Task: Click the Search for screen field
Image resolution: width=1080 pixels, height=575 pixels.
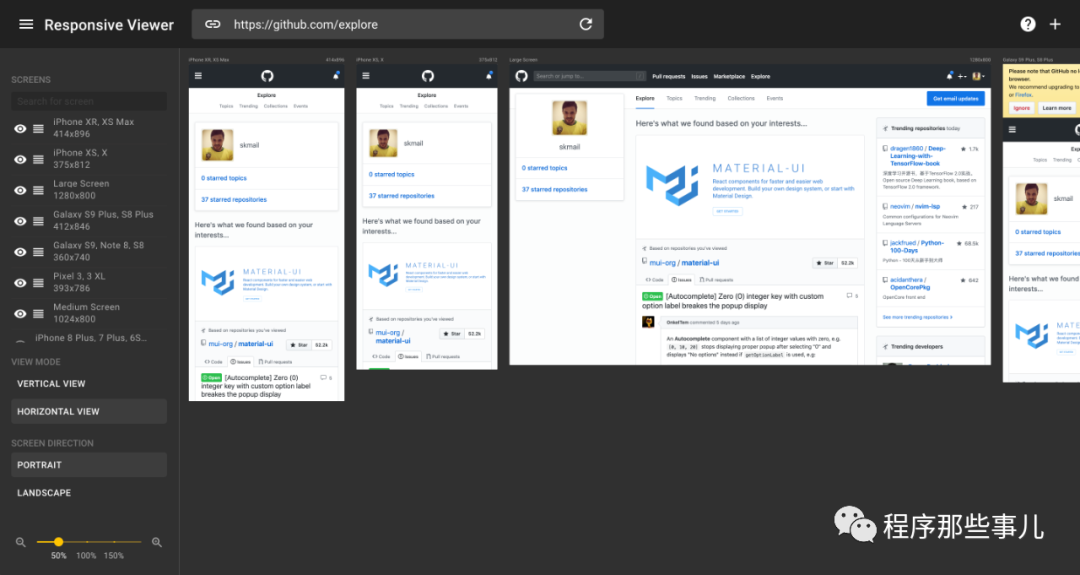Action: pos(89,101)
